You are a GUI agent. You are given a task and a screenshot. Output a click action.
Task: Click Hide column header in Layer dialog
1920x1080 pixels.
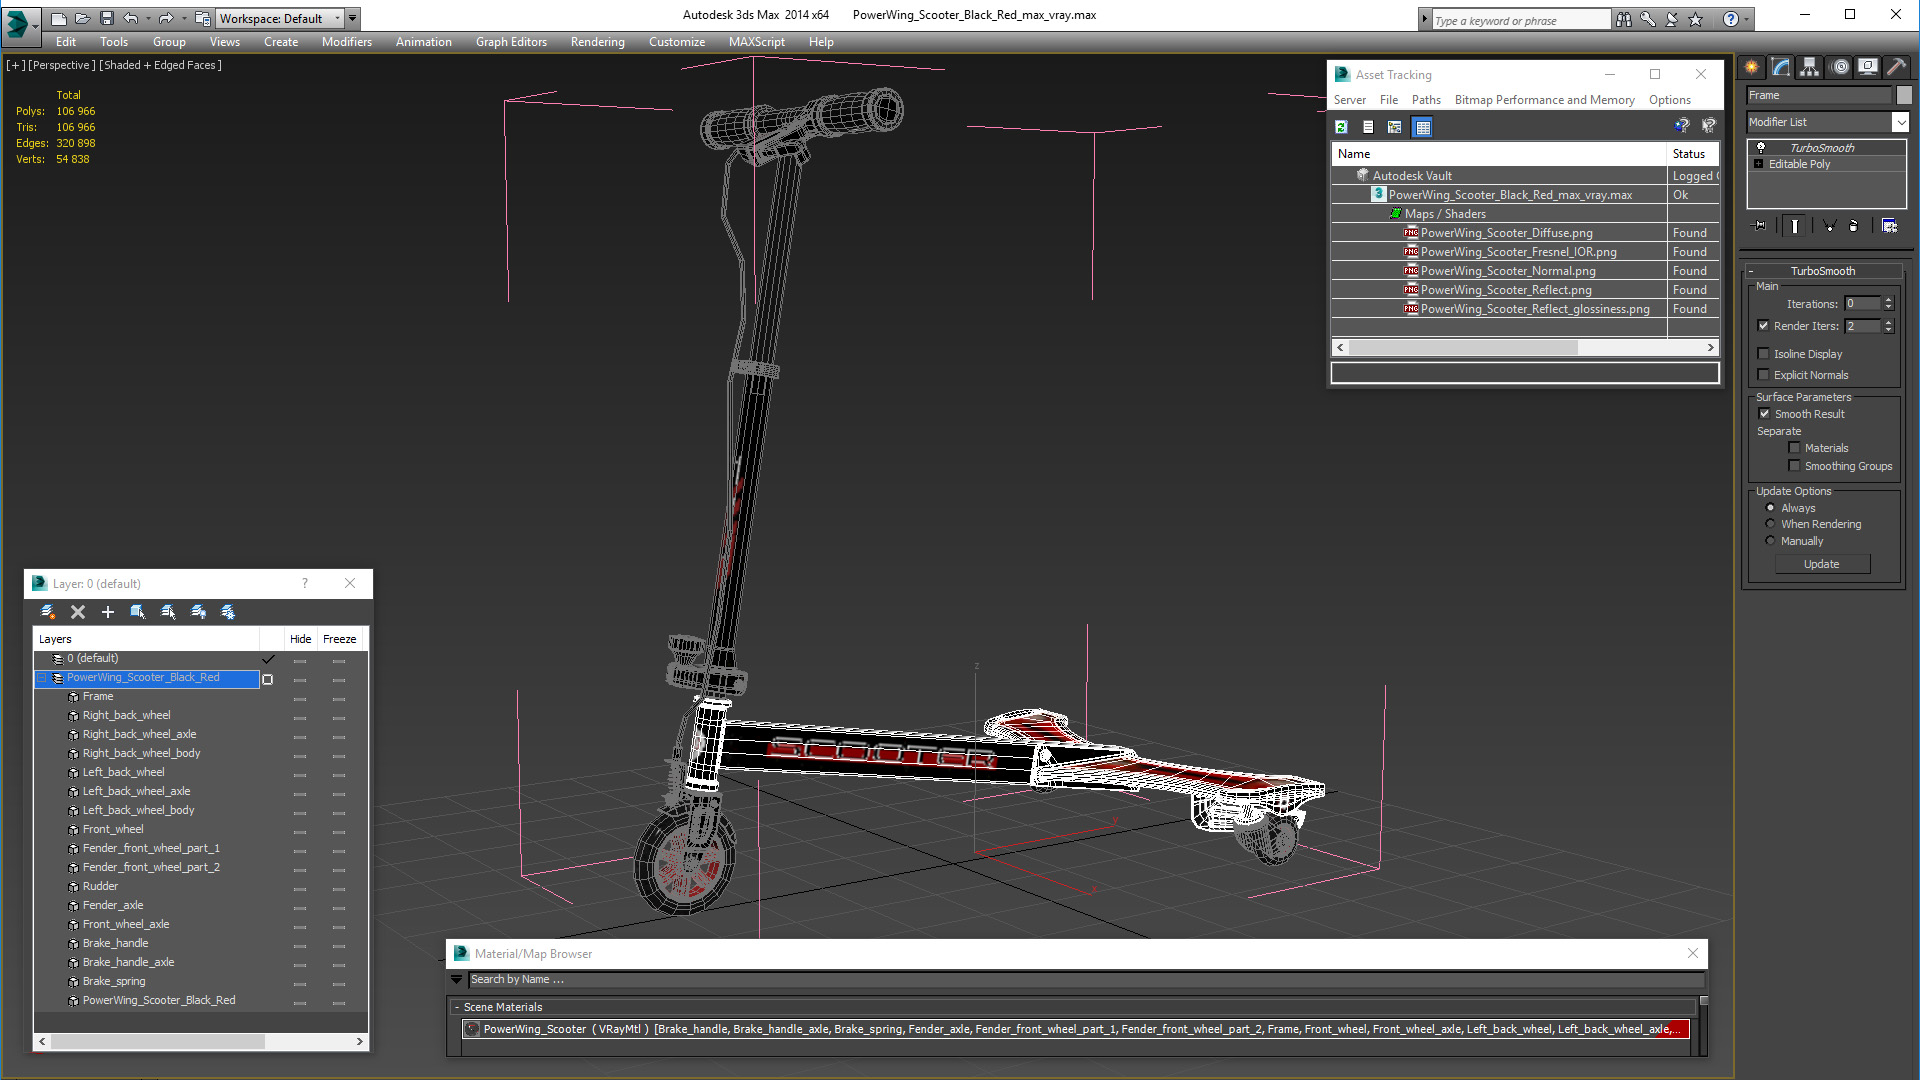click(300, 639)
